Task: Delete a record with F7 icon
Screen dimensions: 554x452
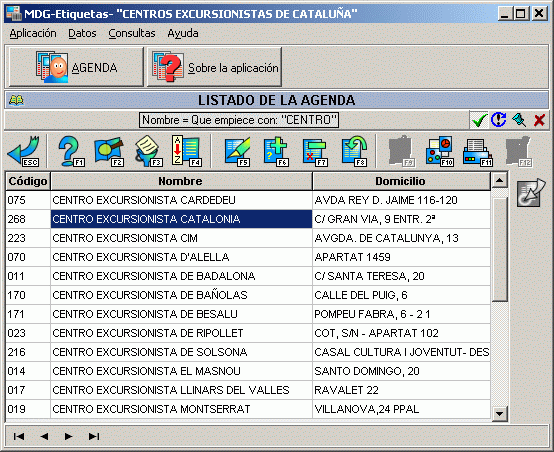Action: coord(315,152)
